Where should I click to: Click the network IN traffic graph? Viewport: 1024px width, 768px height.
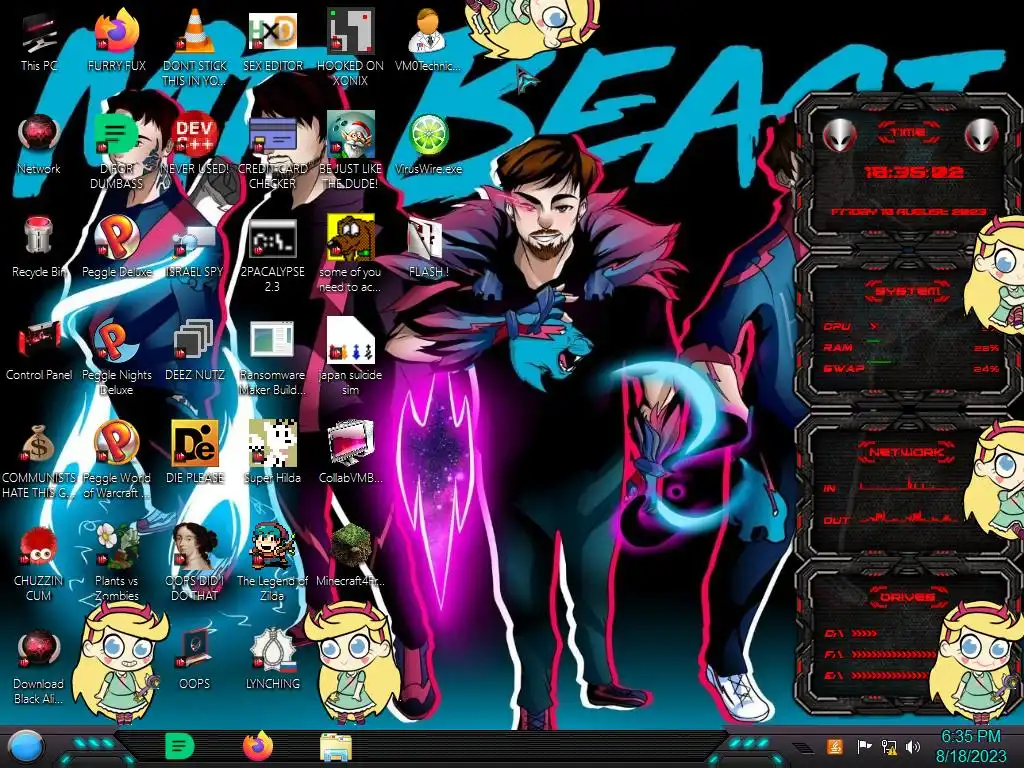click(x=909, y=485)
